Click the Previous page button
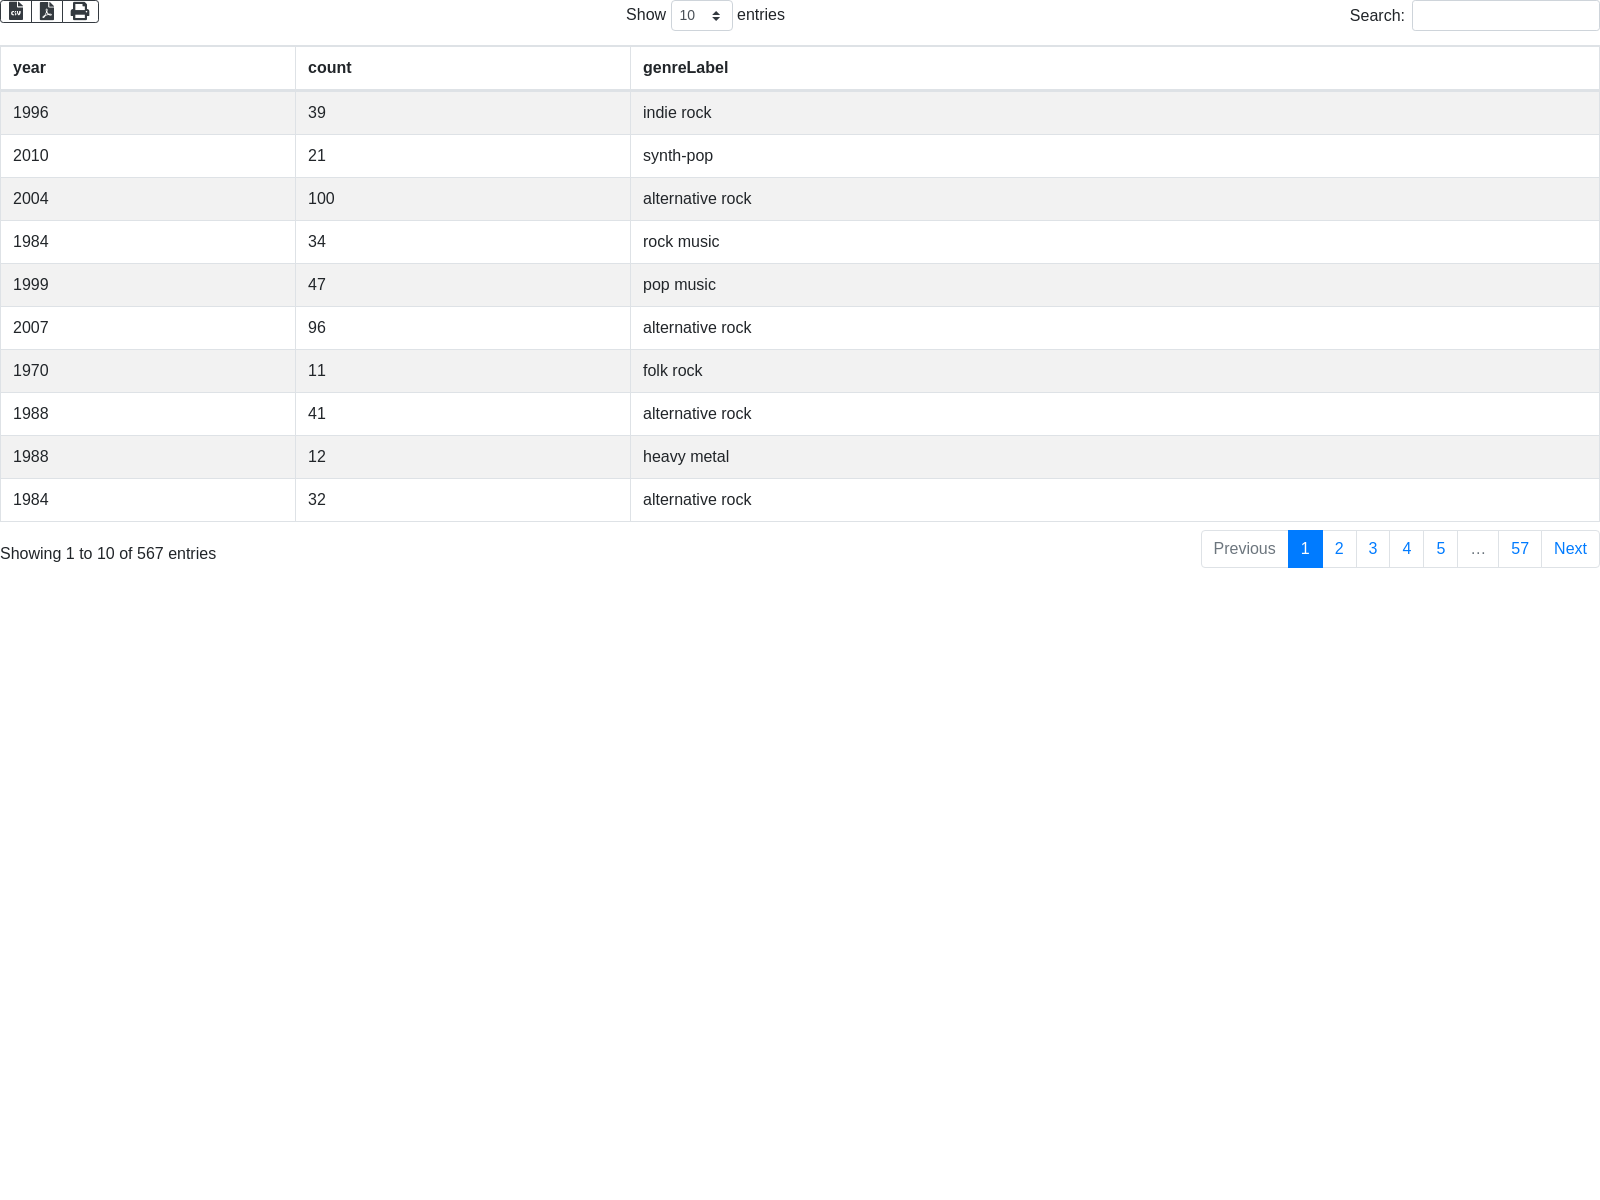Screen dimensions: 1600x1200 [1244, 549]
